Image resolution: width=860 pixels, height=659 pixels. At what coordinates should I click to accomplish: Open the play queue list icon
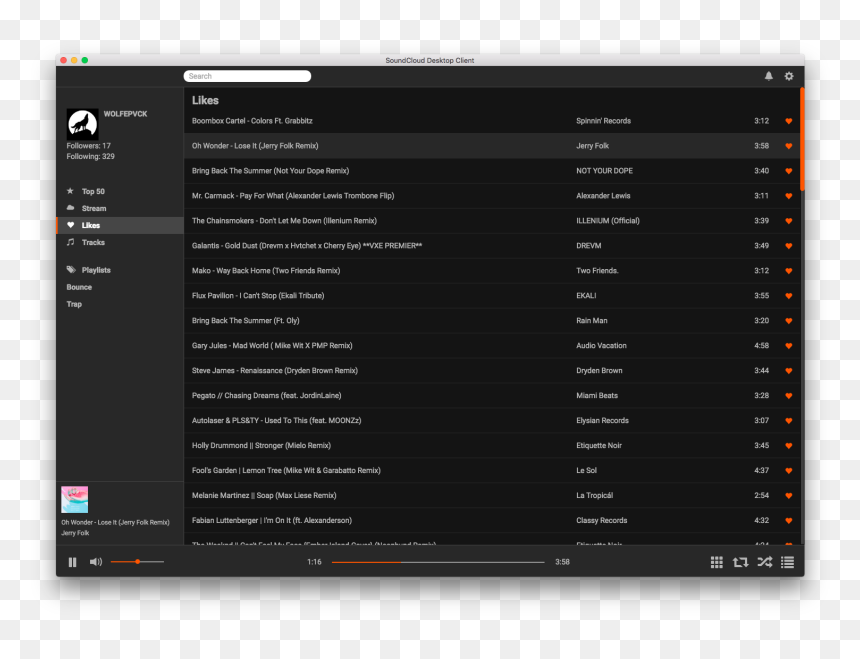(x=788, y=562)
